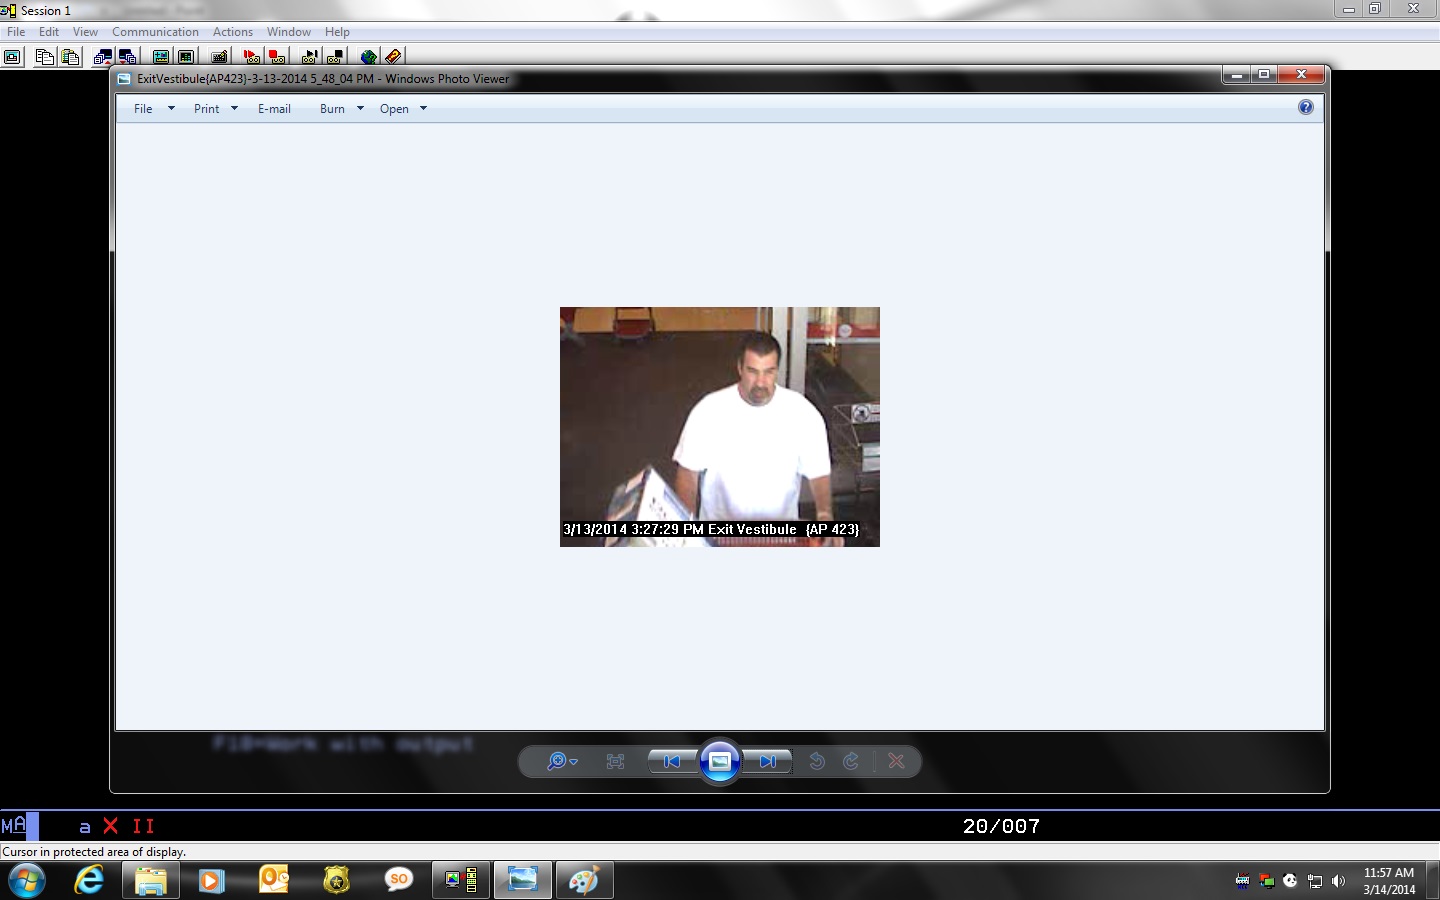Click the Keyboard remap icon in Session 1 toolbar
Viewport: 1440px width, 900px height.
[x=219, y=57]
